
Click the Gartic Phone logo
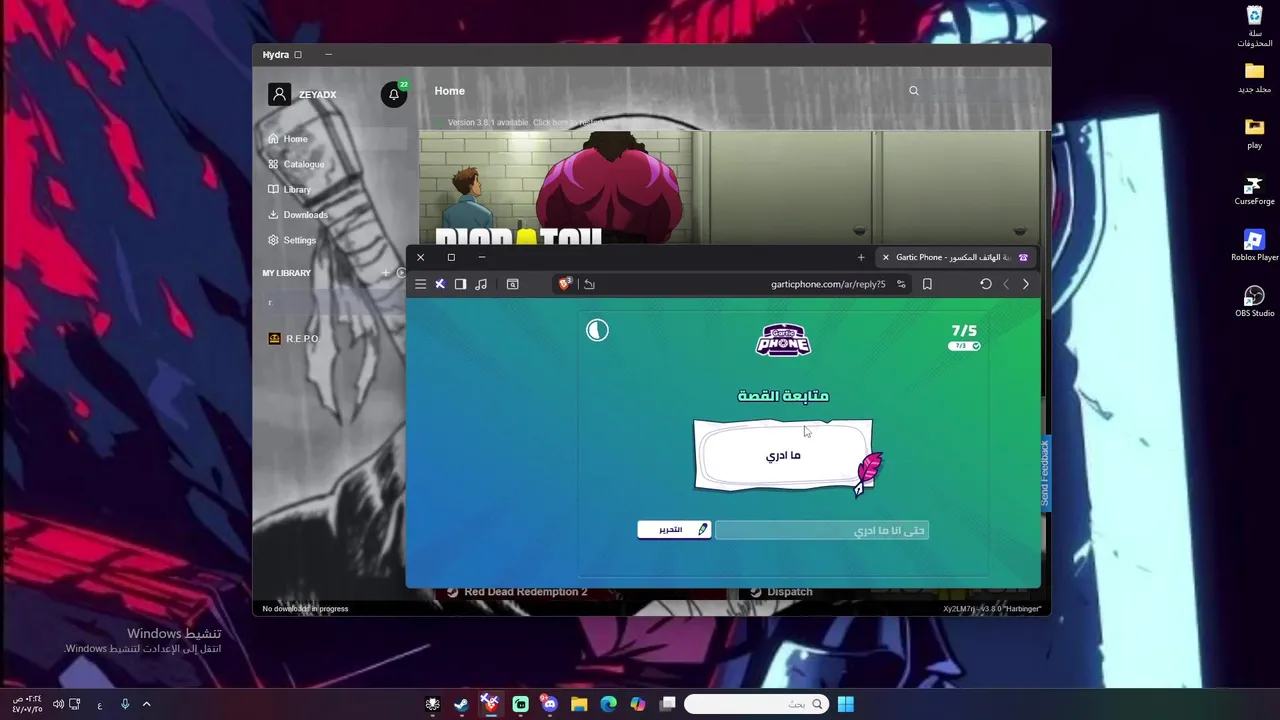(x=783, y=339)
